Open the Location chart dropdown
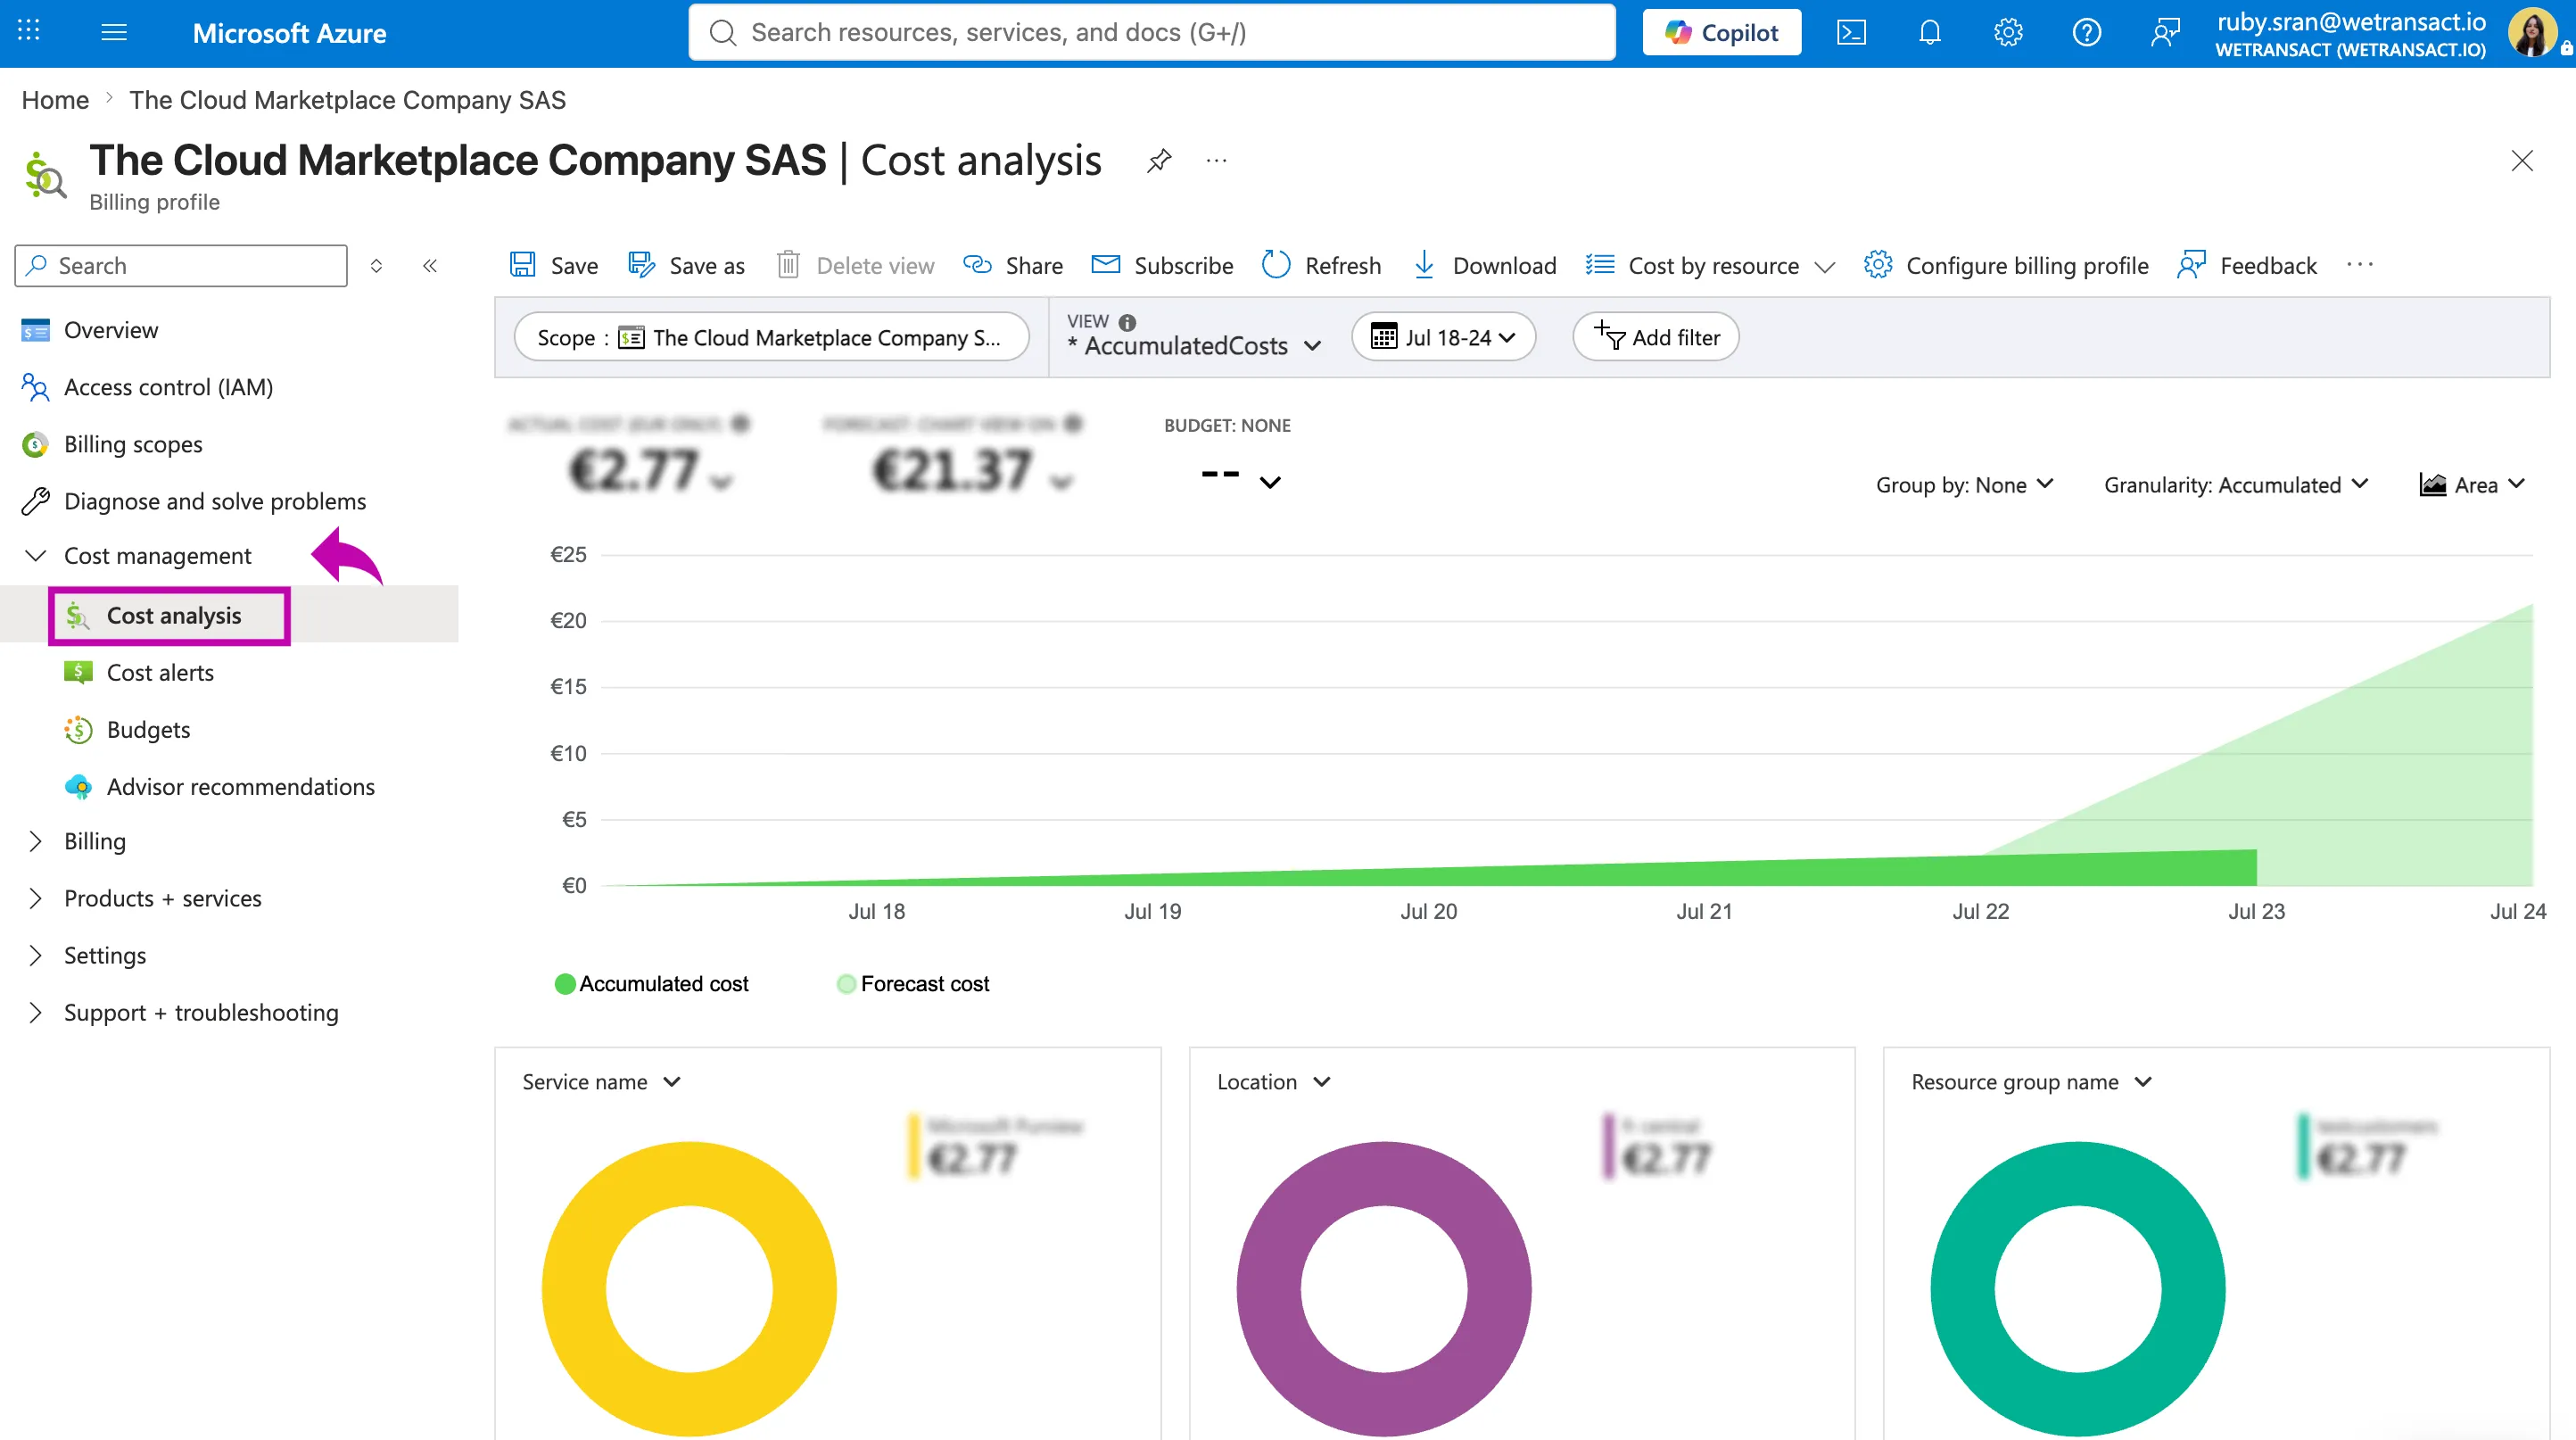2576x1440 pixels. [x=1273, y=1082]
